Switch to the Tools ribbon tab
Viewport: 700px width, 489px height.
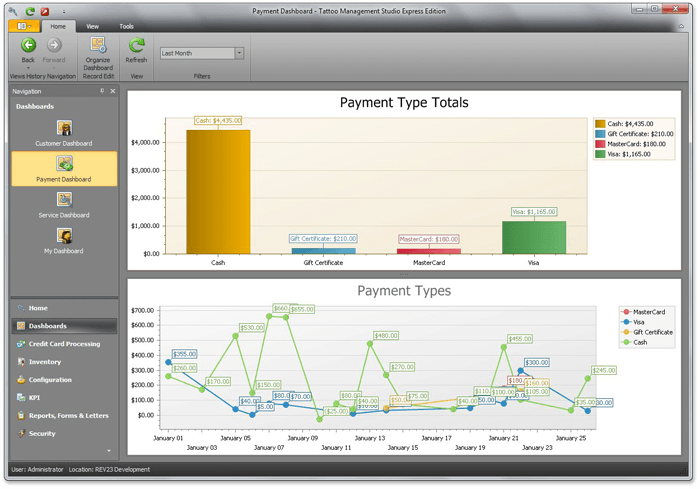pyautogui.click(x=126, y=26)
